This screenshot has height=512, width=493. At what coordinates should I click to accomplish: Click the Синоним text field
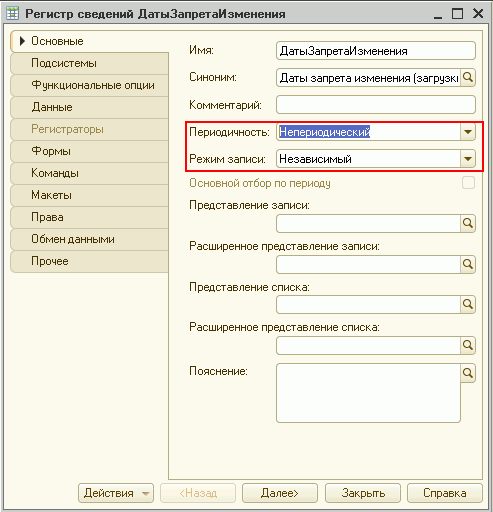click(368, 78)
